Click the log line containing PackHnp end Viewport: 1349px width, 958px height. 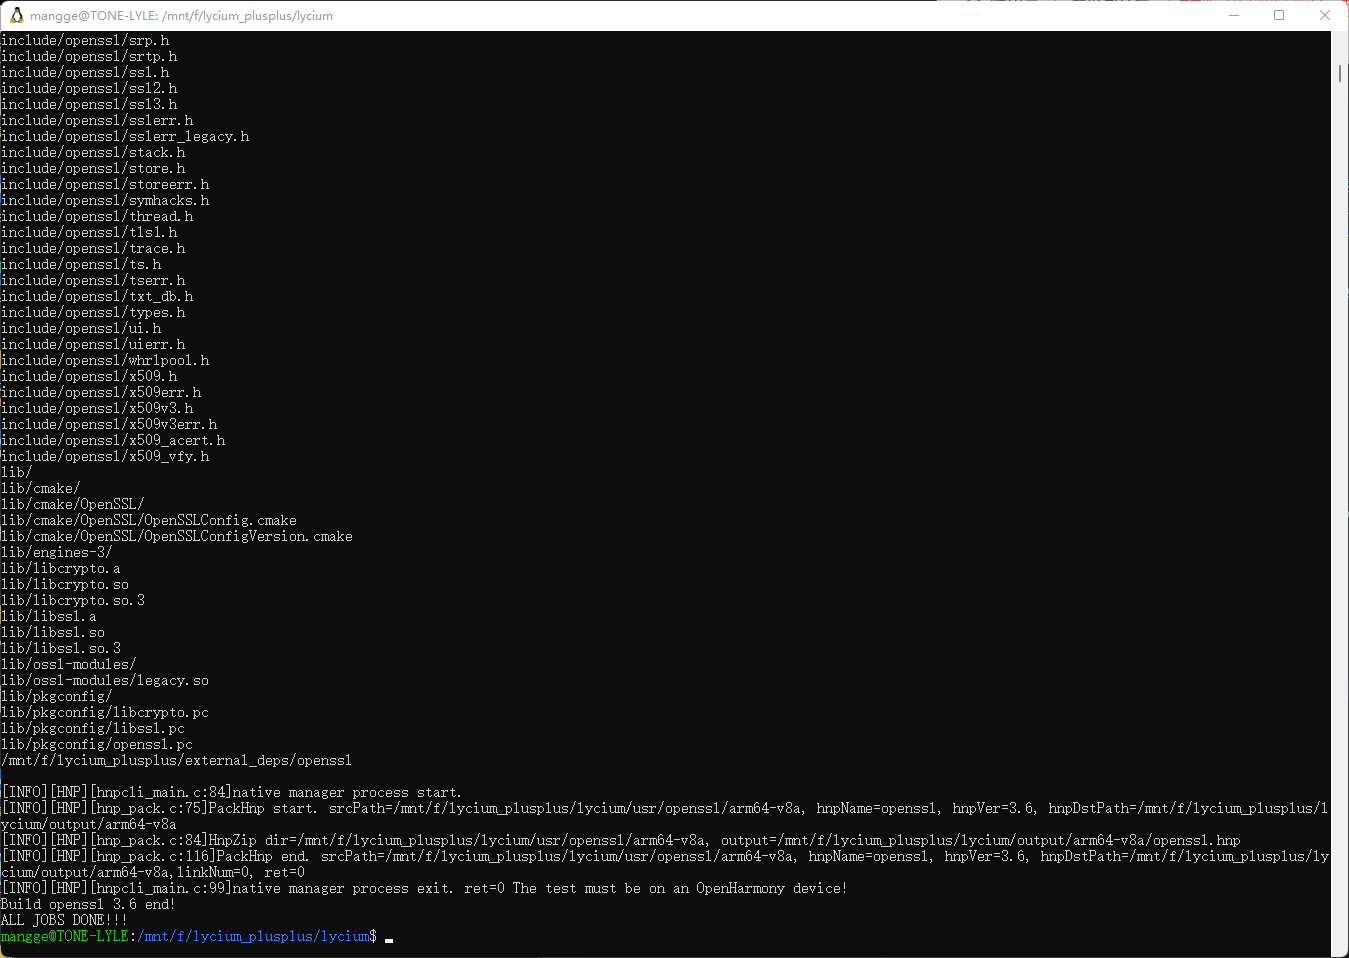[665, 865]
